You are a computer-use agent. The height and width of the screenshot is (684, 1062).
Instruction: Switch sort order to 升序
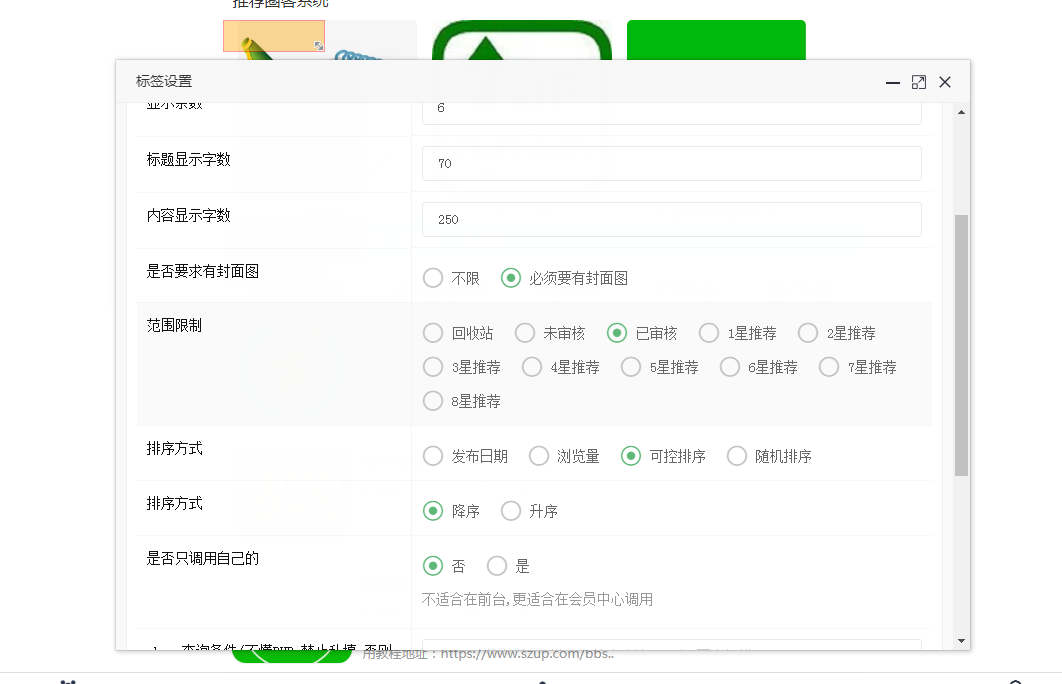pos(511,511)
